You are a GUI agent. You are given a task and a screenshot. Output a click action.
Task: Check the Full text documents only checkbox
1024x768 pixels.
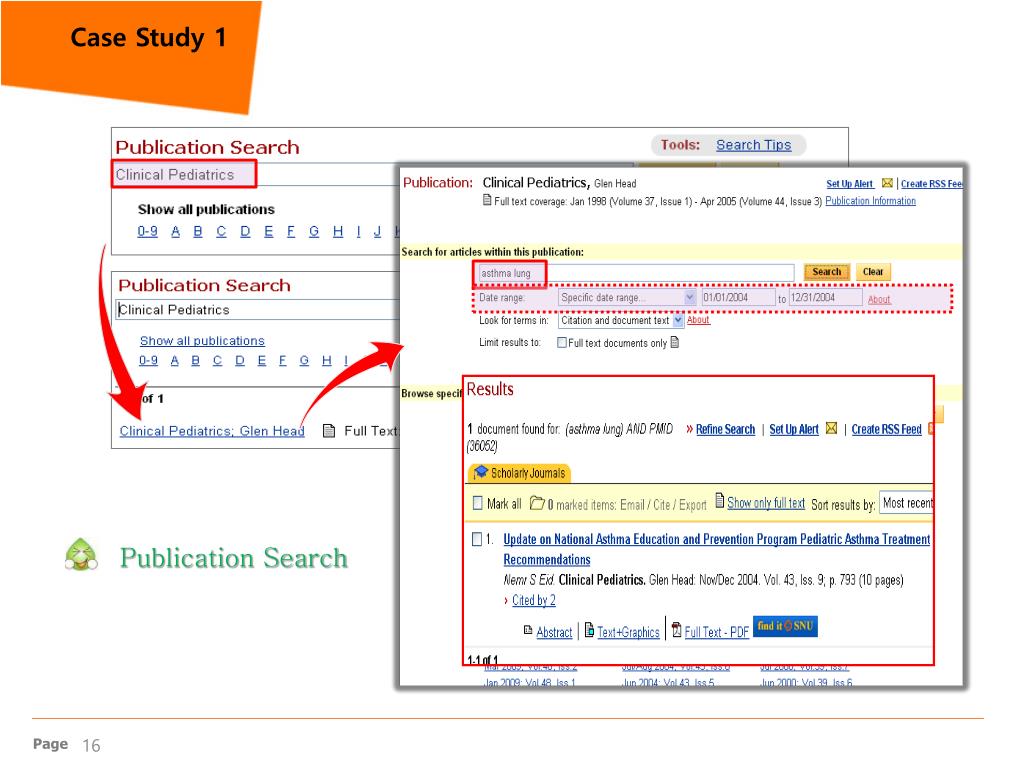coord(562,342)
